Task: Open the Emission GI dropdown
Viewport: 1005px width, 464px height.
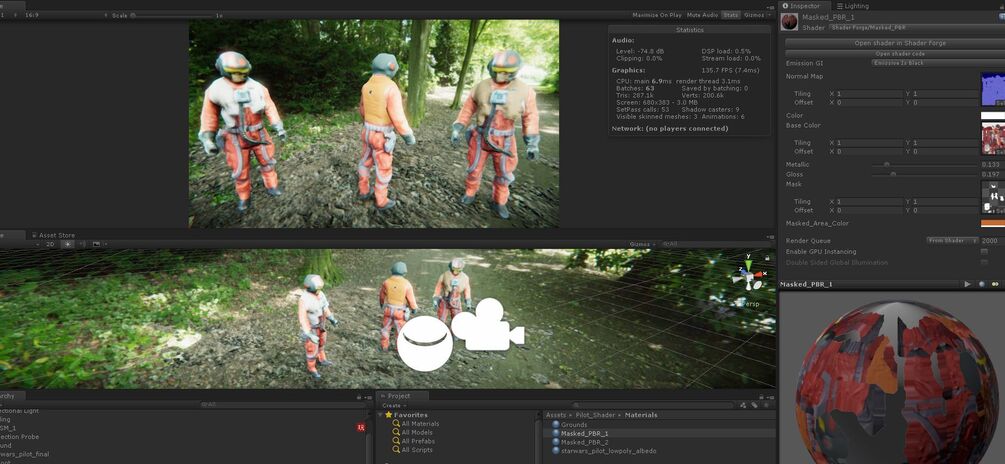Action: pos(938,63)
